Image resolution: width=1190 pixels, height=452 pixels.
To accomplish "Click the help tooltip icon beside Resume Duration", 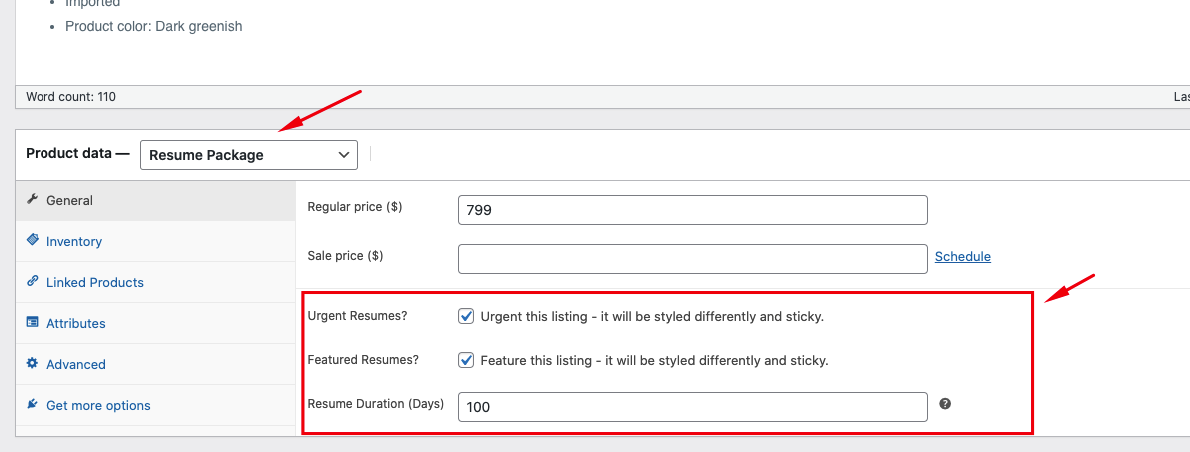I will click(x=945, y=405).
